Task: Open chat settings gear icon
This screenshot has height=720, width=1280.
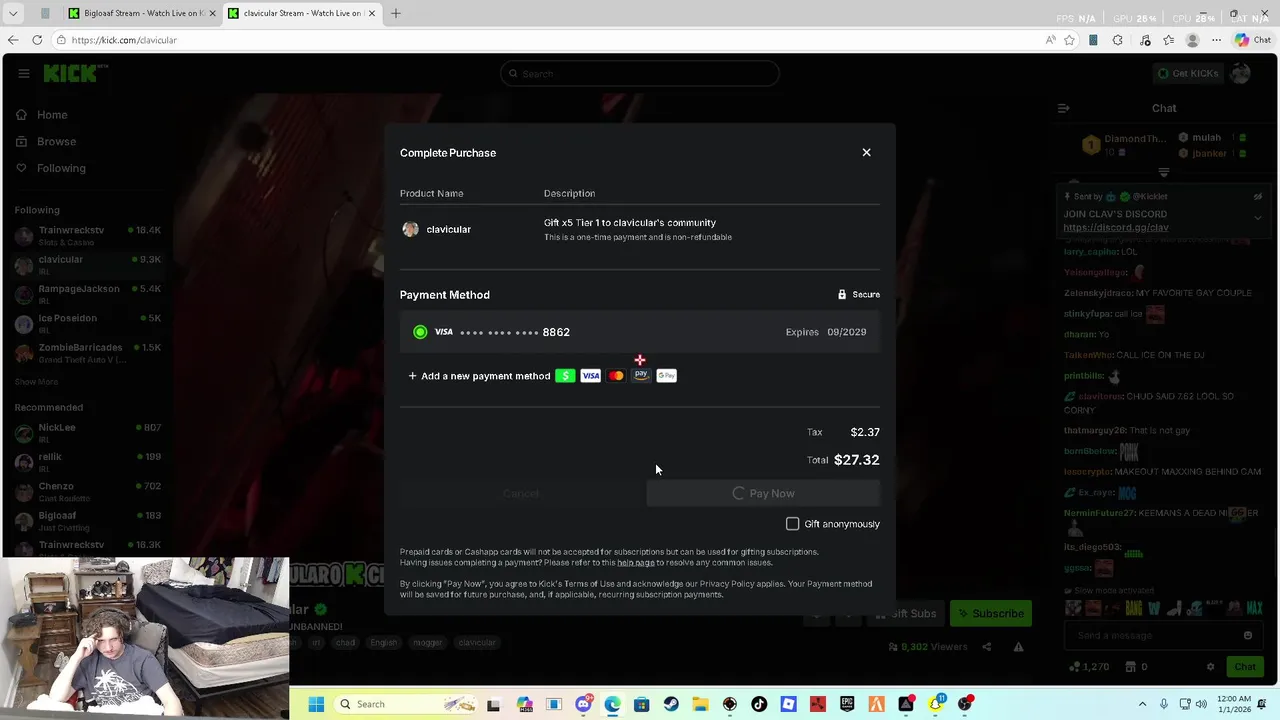Action: pos(1210,667)
